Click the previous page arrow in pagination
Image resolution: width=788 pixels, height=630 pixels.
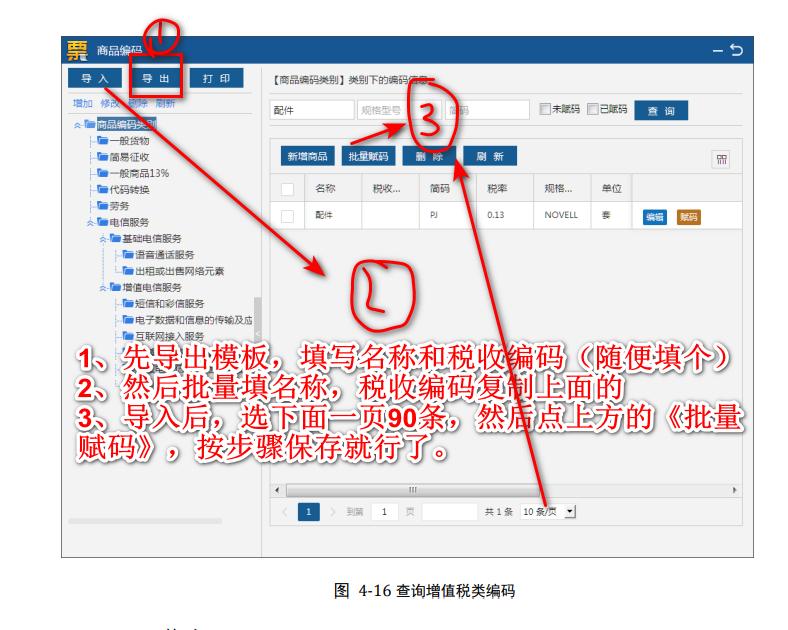pyautogui.click(x=285, y=512)
